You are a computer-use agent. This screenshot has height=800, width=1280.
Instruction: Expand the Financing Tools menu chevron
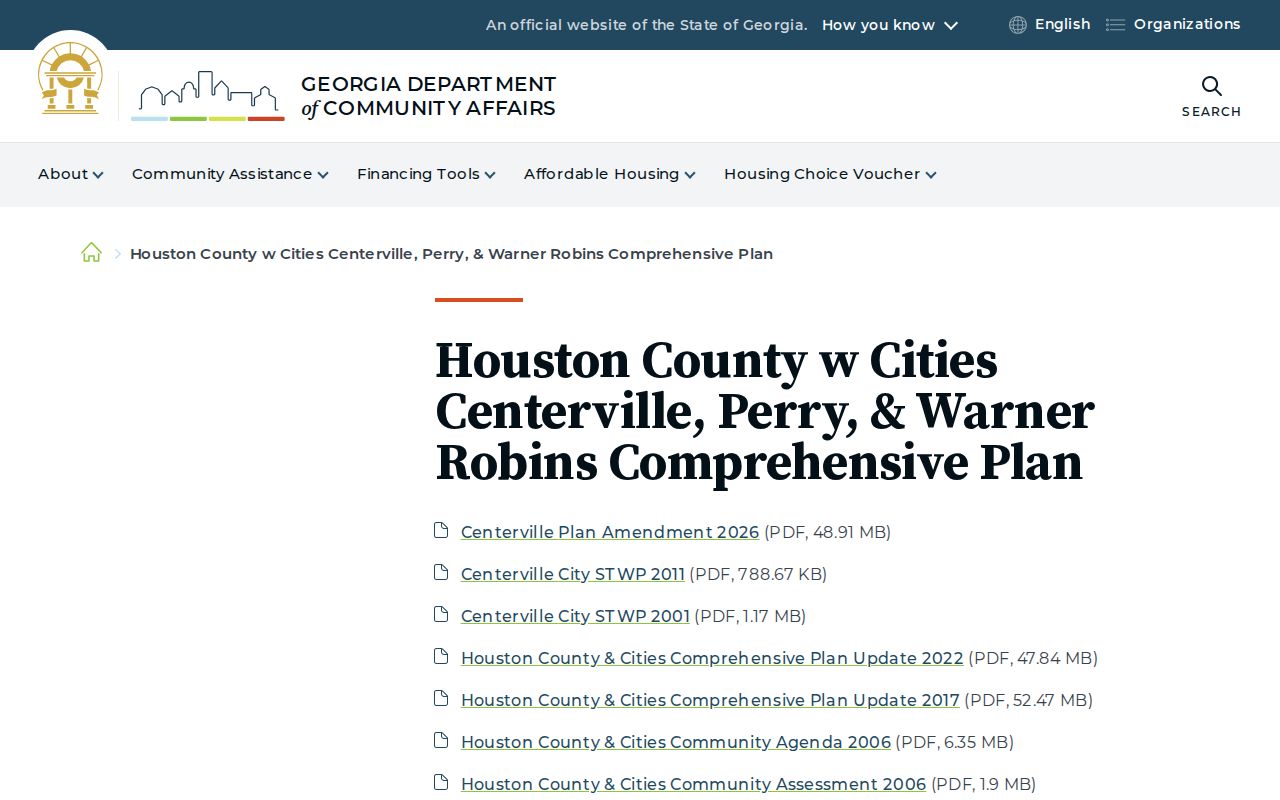[x=490, y=175]
